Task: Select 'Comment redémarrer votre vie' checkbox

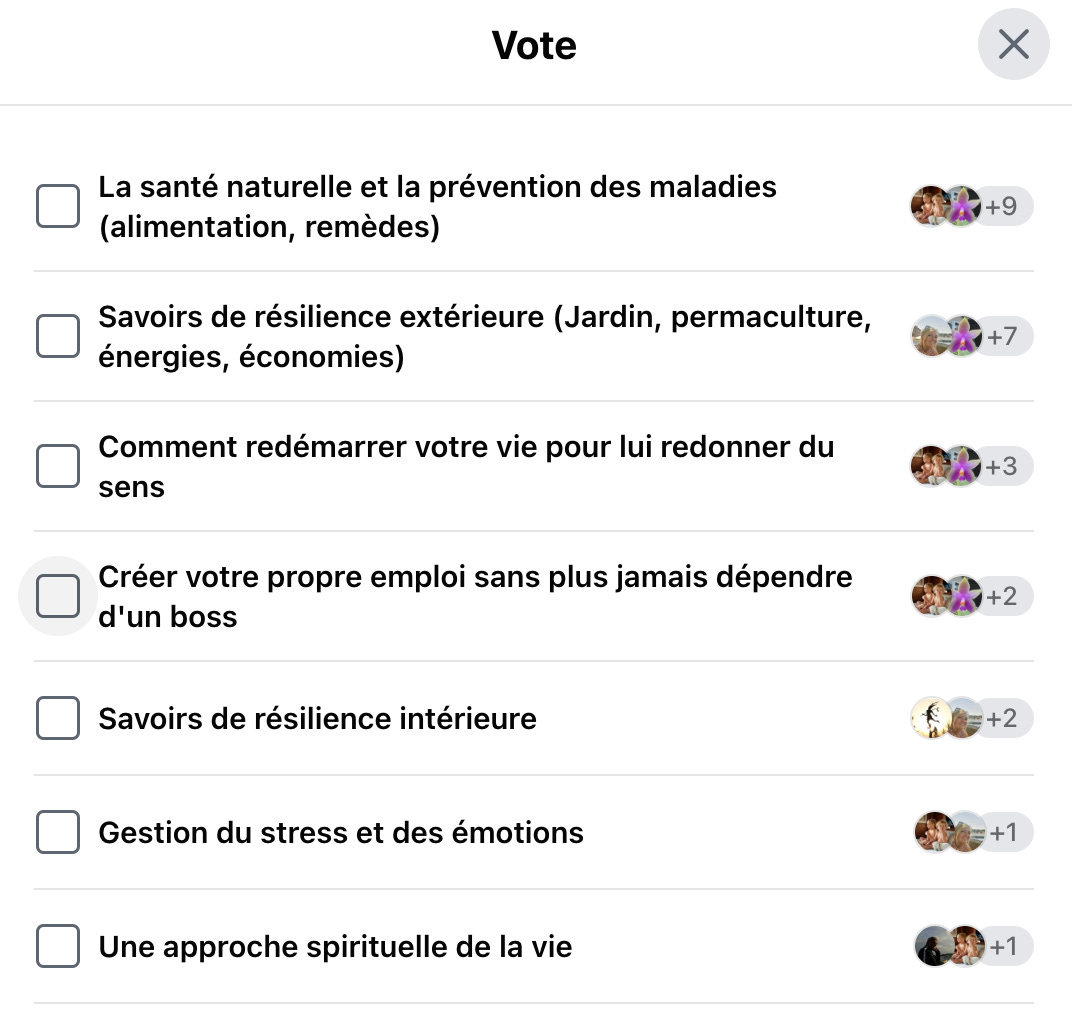Action: 58,466
